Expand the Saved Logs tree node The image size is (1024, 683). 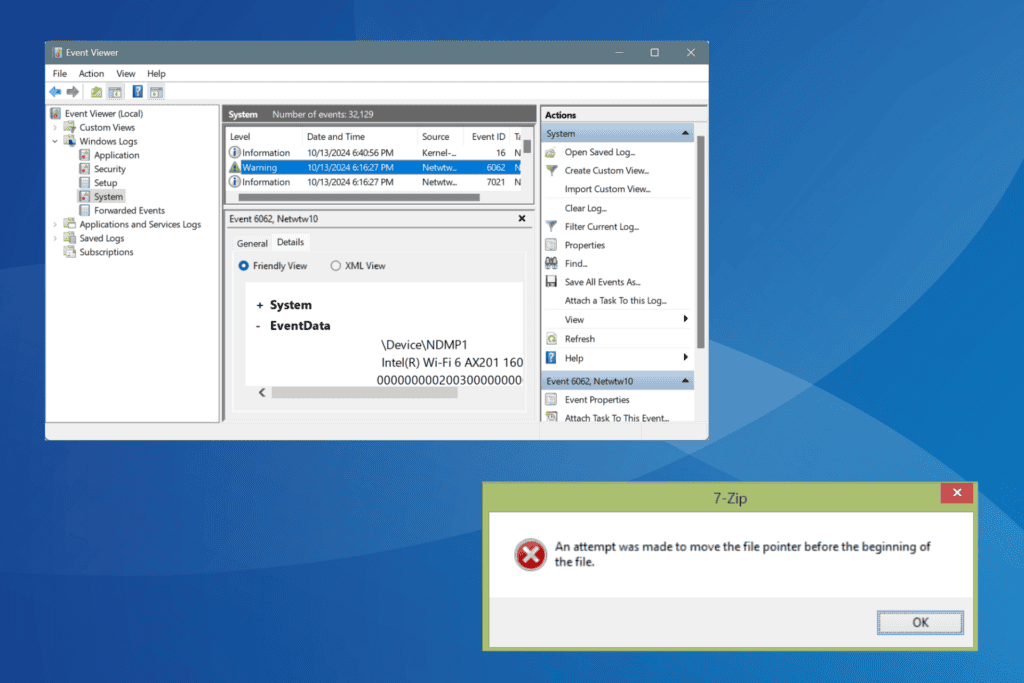coord(55,238)
